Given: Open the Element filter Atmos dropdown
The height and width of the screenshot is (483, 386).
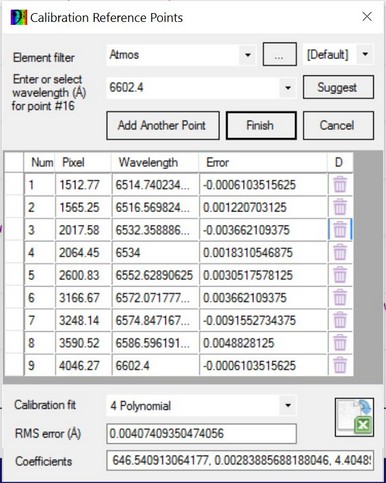Looking at the screenshot, I should 247,55.
